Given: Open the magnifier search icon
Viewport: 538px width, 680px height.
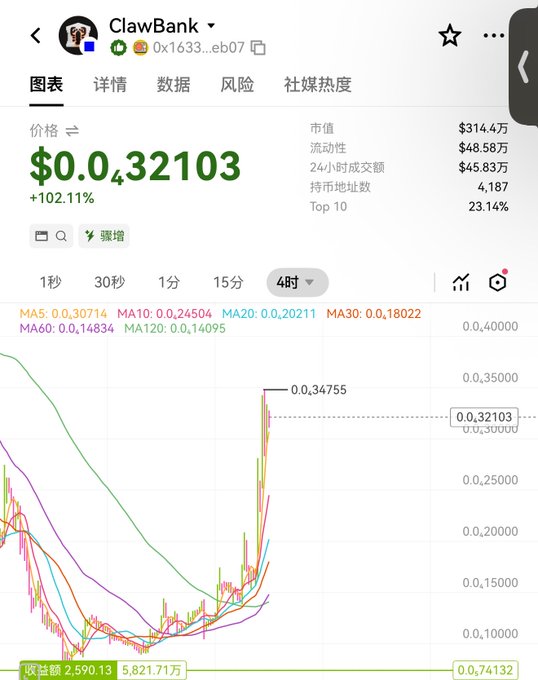Looking at the screenshot, I should tap(62, 236).
